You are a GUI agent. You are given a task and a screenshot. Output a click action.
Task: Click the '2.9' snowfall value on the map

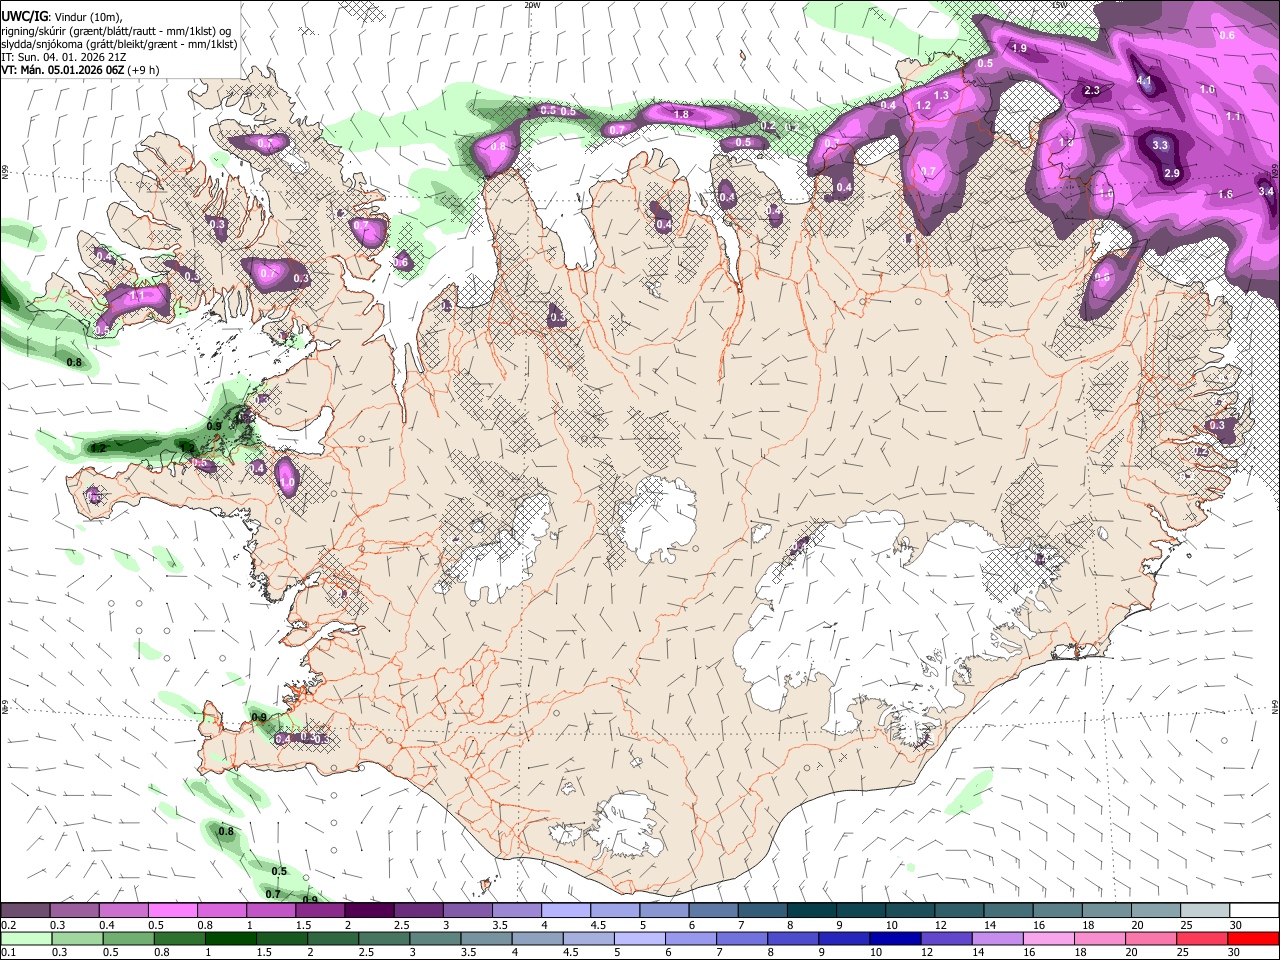click(1173, 173)
